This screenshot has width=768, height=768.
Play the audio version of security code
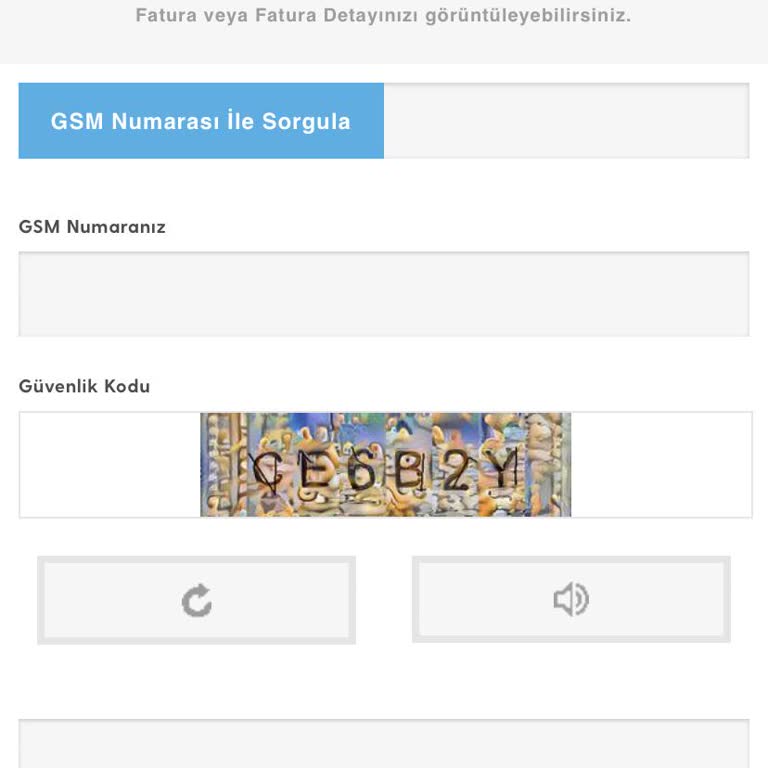pyautogui.click(x=571, y=600)
